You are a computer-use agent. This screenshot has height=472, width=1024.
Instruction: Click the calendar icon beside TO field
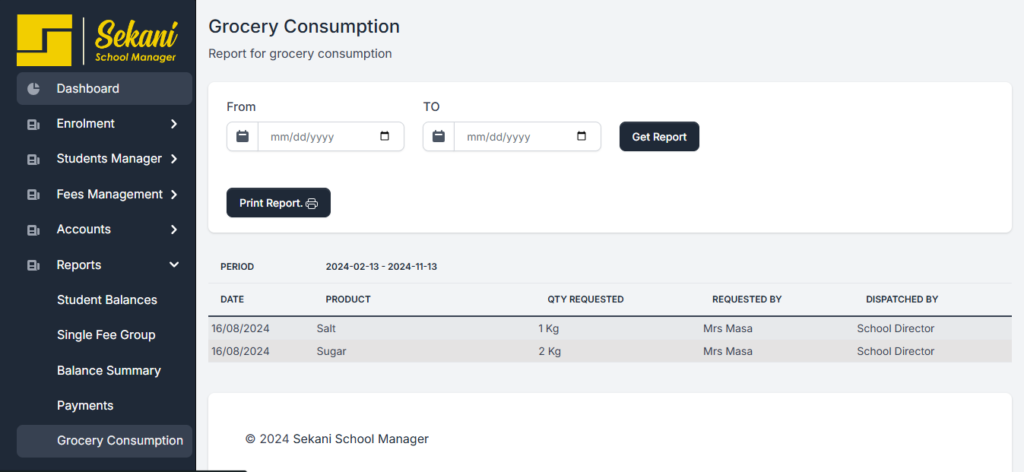[438, 137]
